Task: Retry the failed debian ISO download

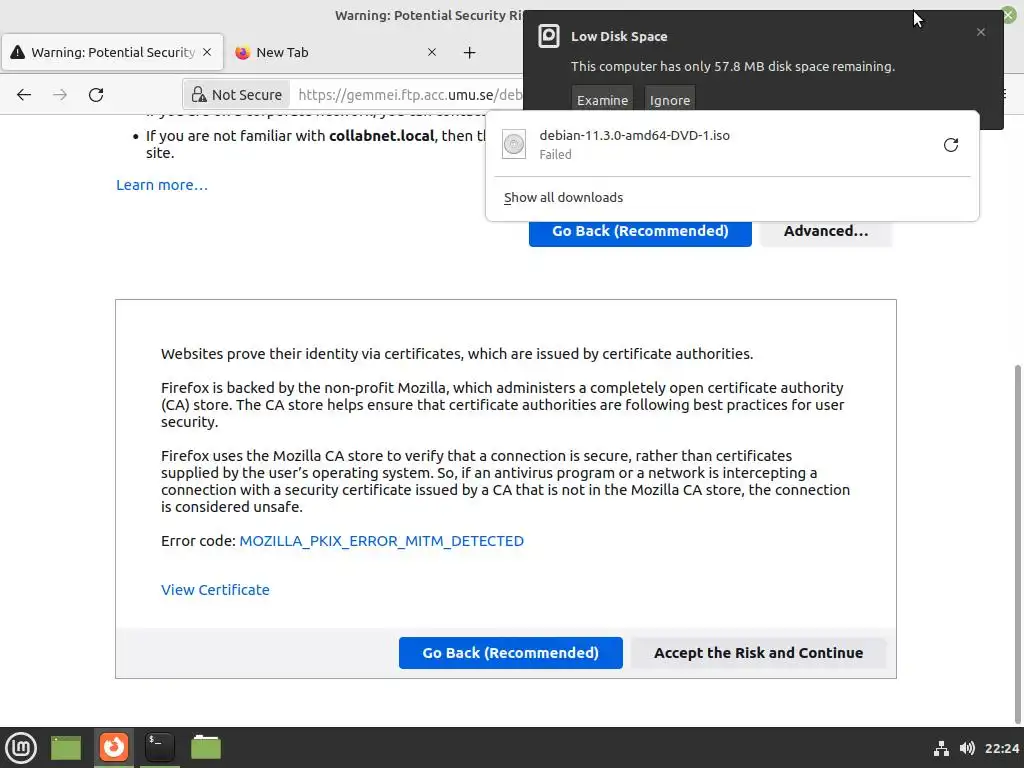Action: [951, 145]
